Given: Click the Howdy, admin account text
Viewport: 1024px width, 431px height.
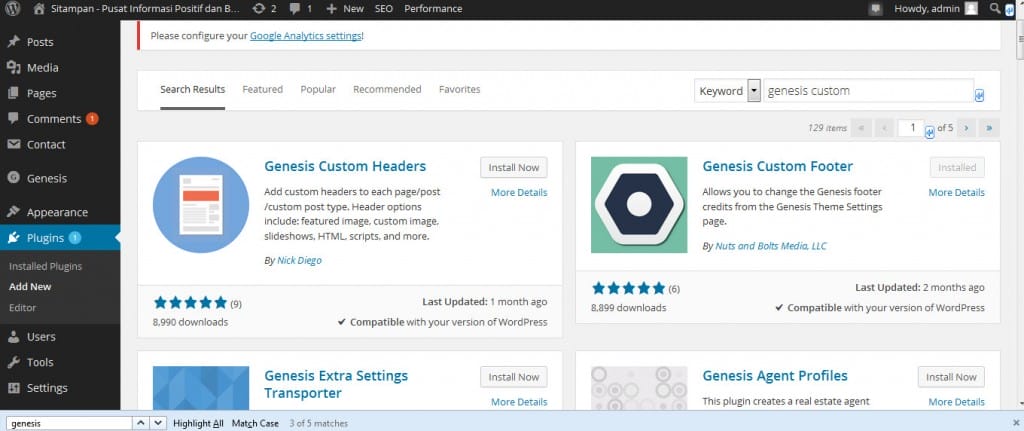Looking at the screenshot, I should click(x=927, y=8).
